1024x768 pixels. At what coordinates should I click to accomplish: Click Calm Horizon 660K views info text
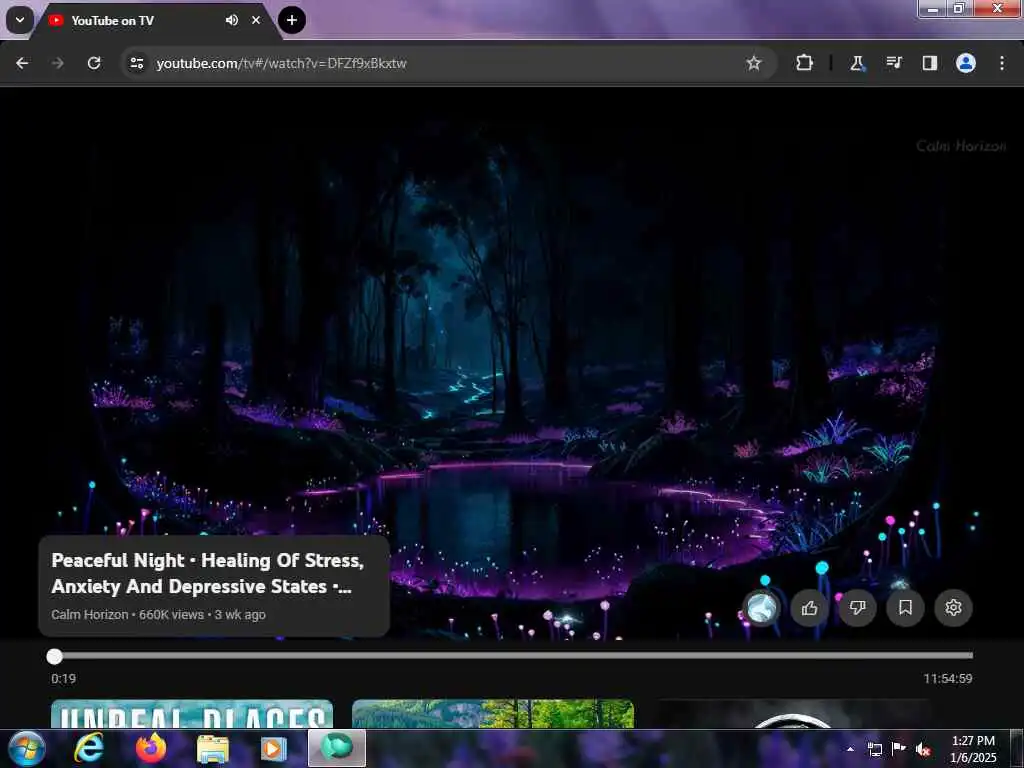coord(159,615)
